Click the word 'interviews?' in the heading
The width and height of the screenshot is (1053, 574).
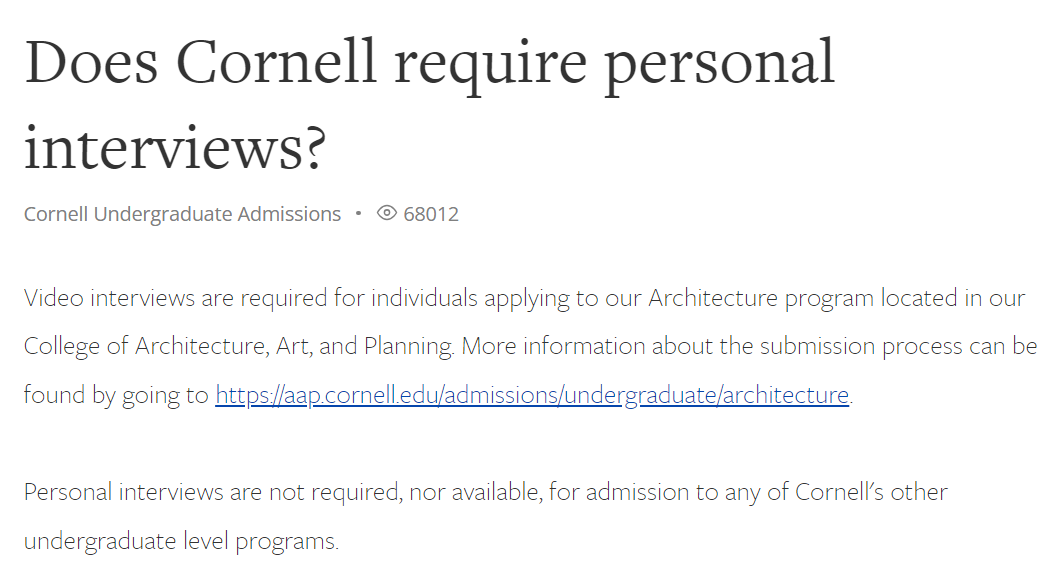pos(175,147)
